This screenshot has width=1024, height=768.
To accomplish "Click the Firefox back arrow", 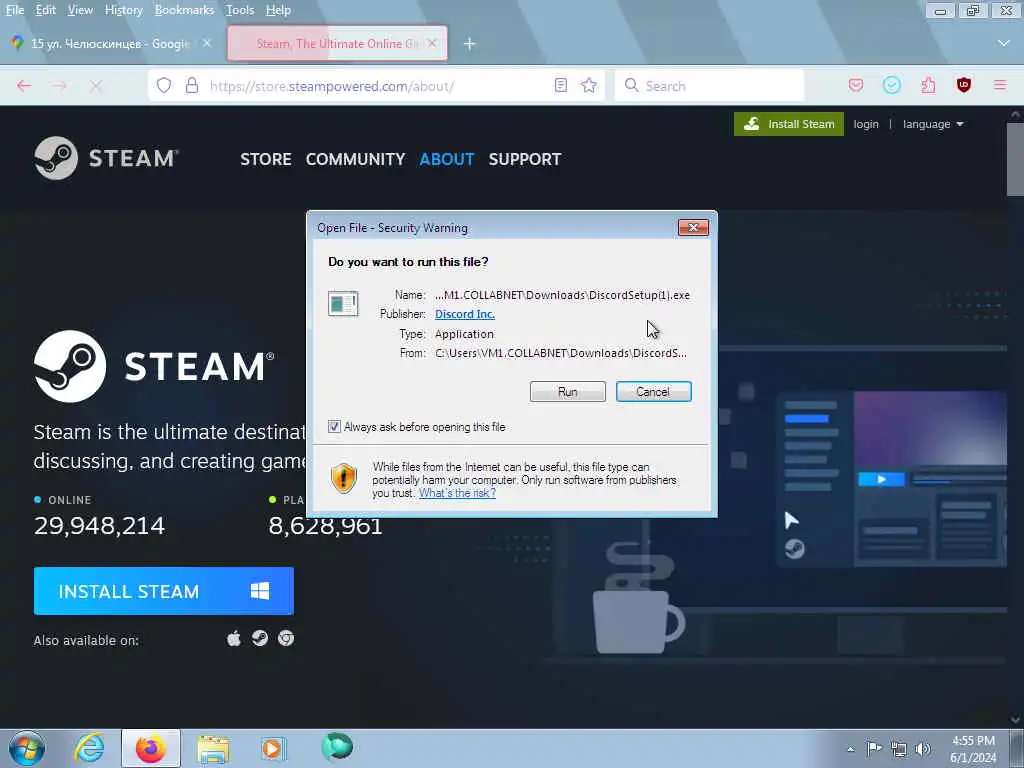I will pyautogui.click(x=24, y=86).
